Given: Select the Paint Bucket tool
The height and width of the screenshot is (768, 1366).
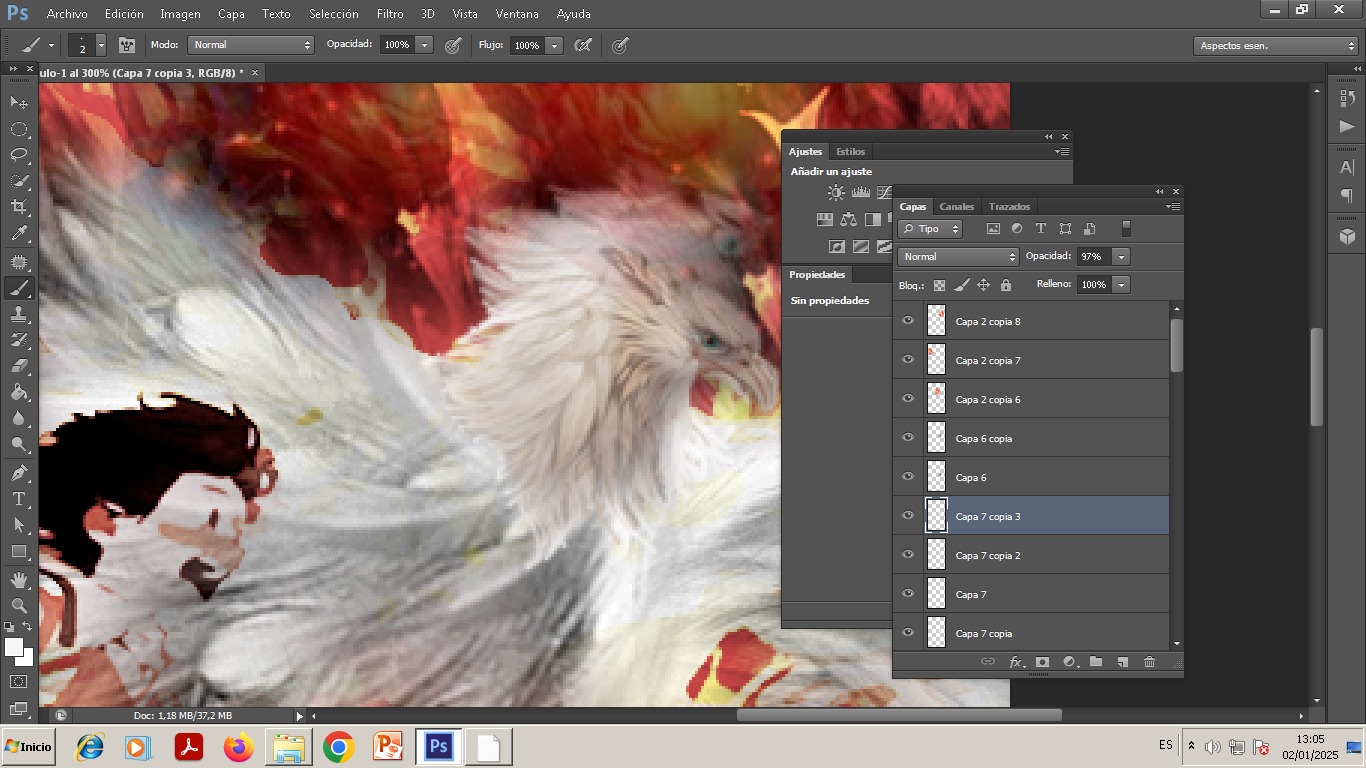Looking at the screenshot, I should (x=19, y=393).
